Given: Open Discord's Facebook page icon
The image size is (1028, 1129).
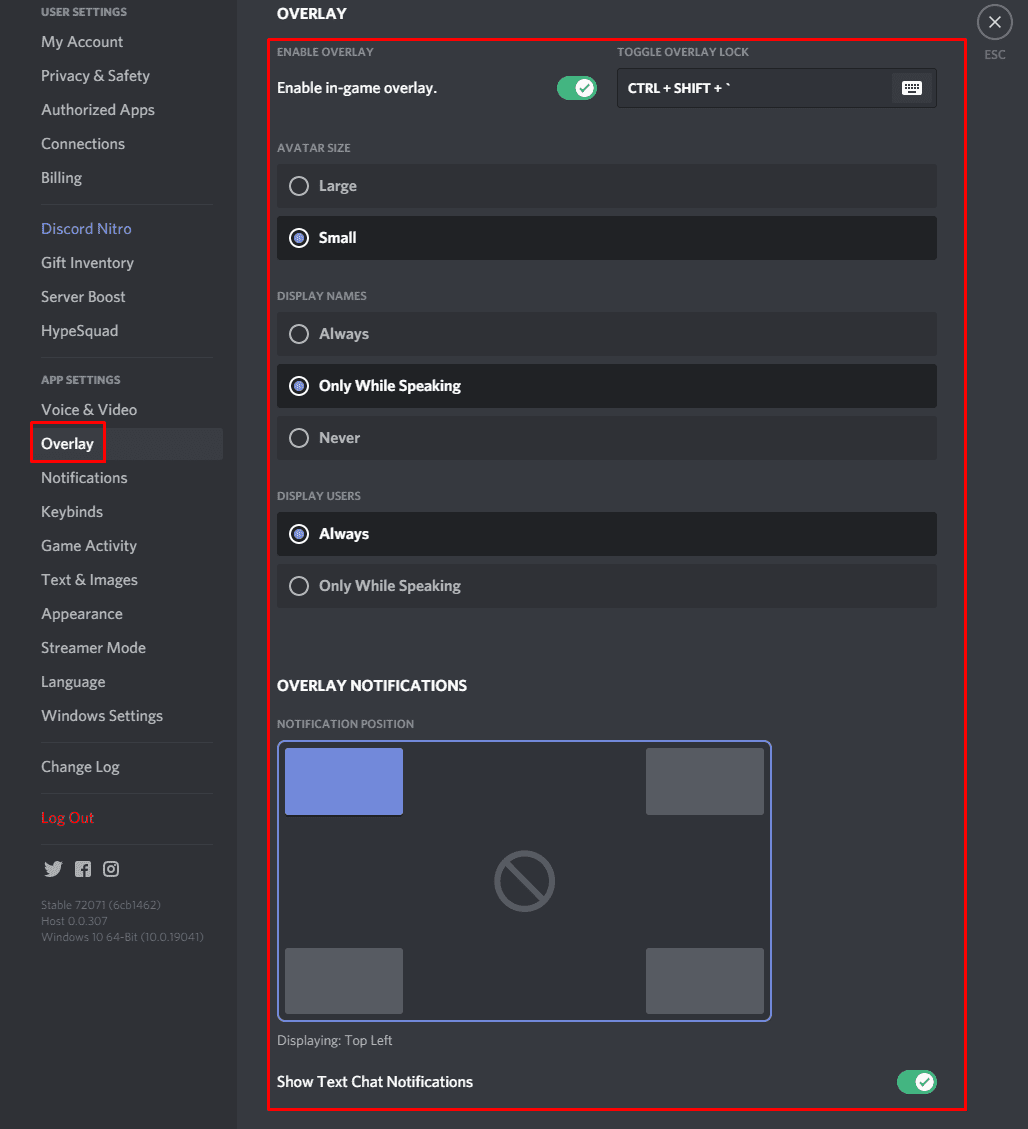Looking at the screenshot, I should [x=82, y=869].
